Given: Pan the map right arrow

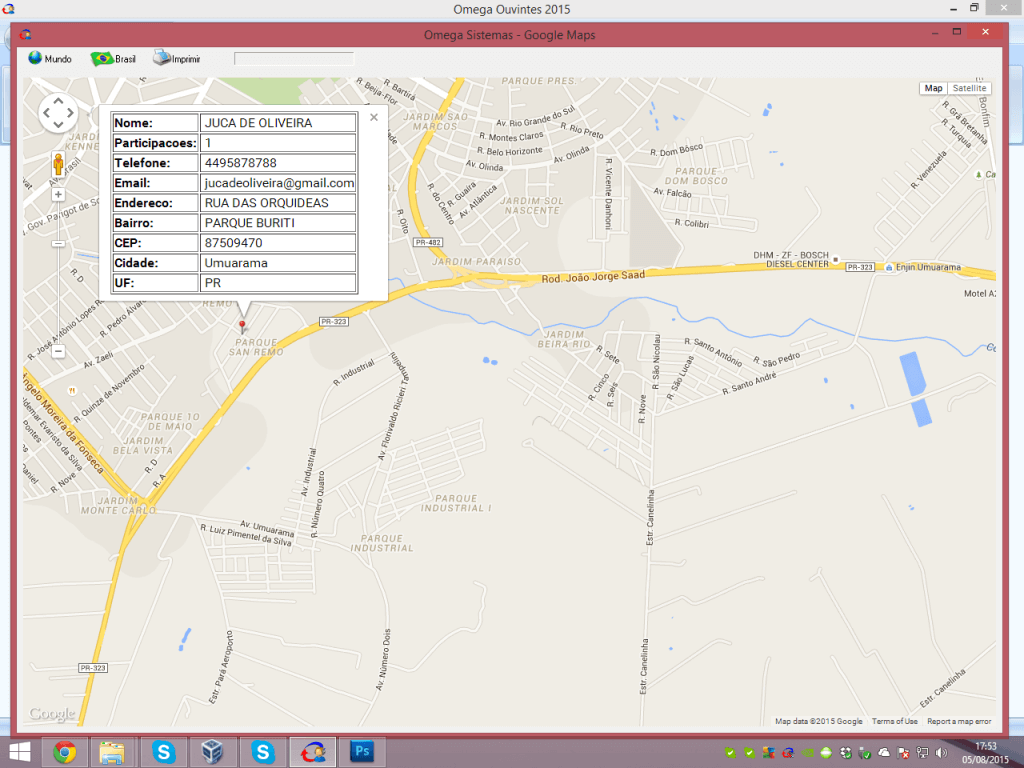Looking at the screenshot, I should 70,113.
